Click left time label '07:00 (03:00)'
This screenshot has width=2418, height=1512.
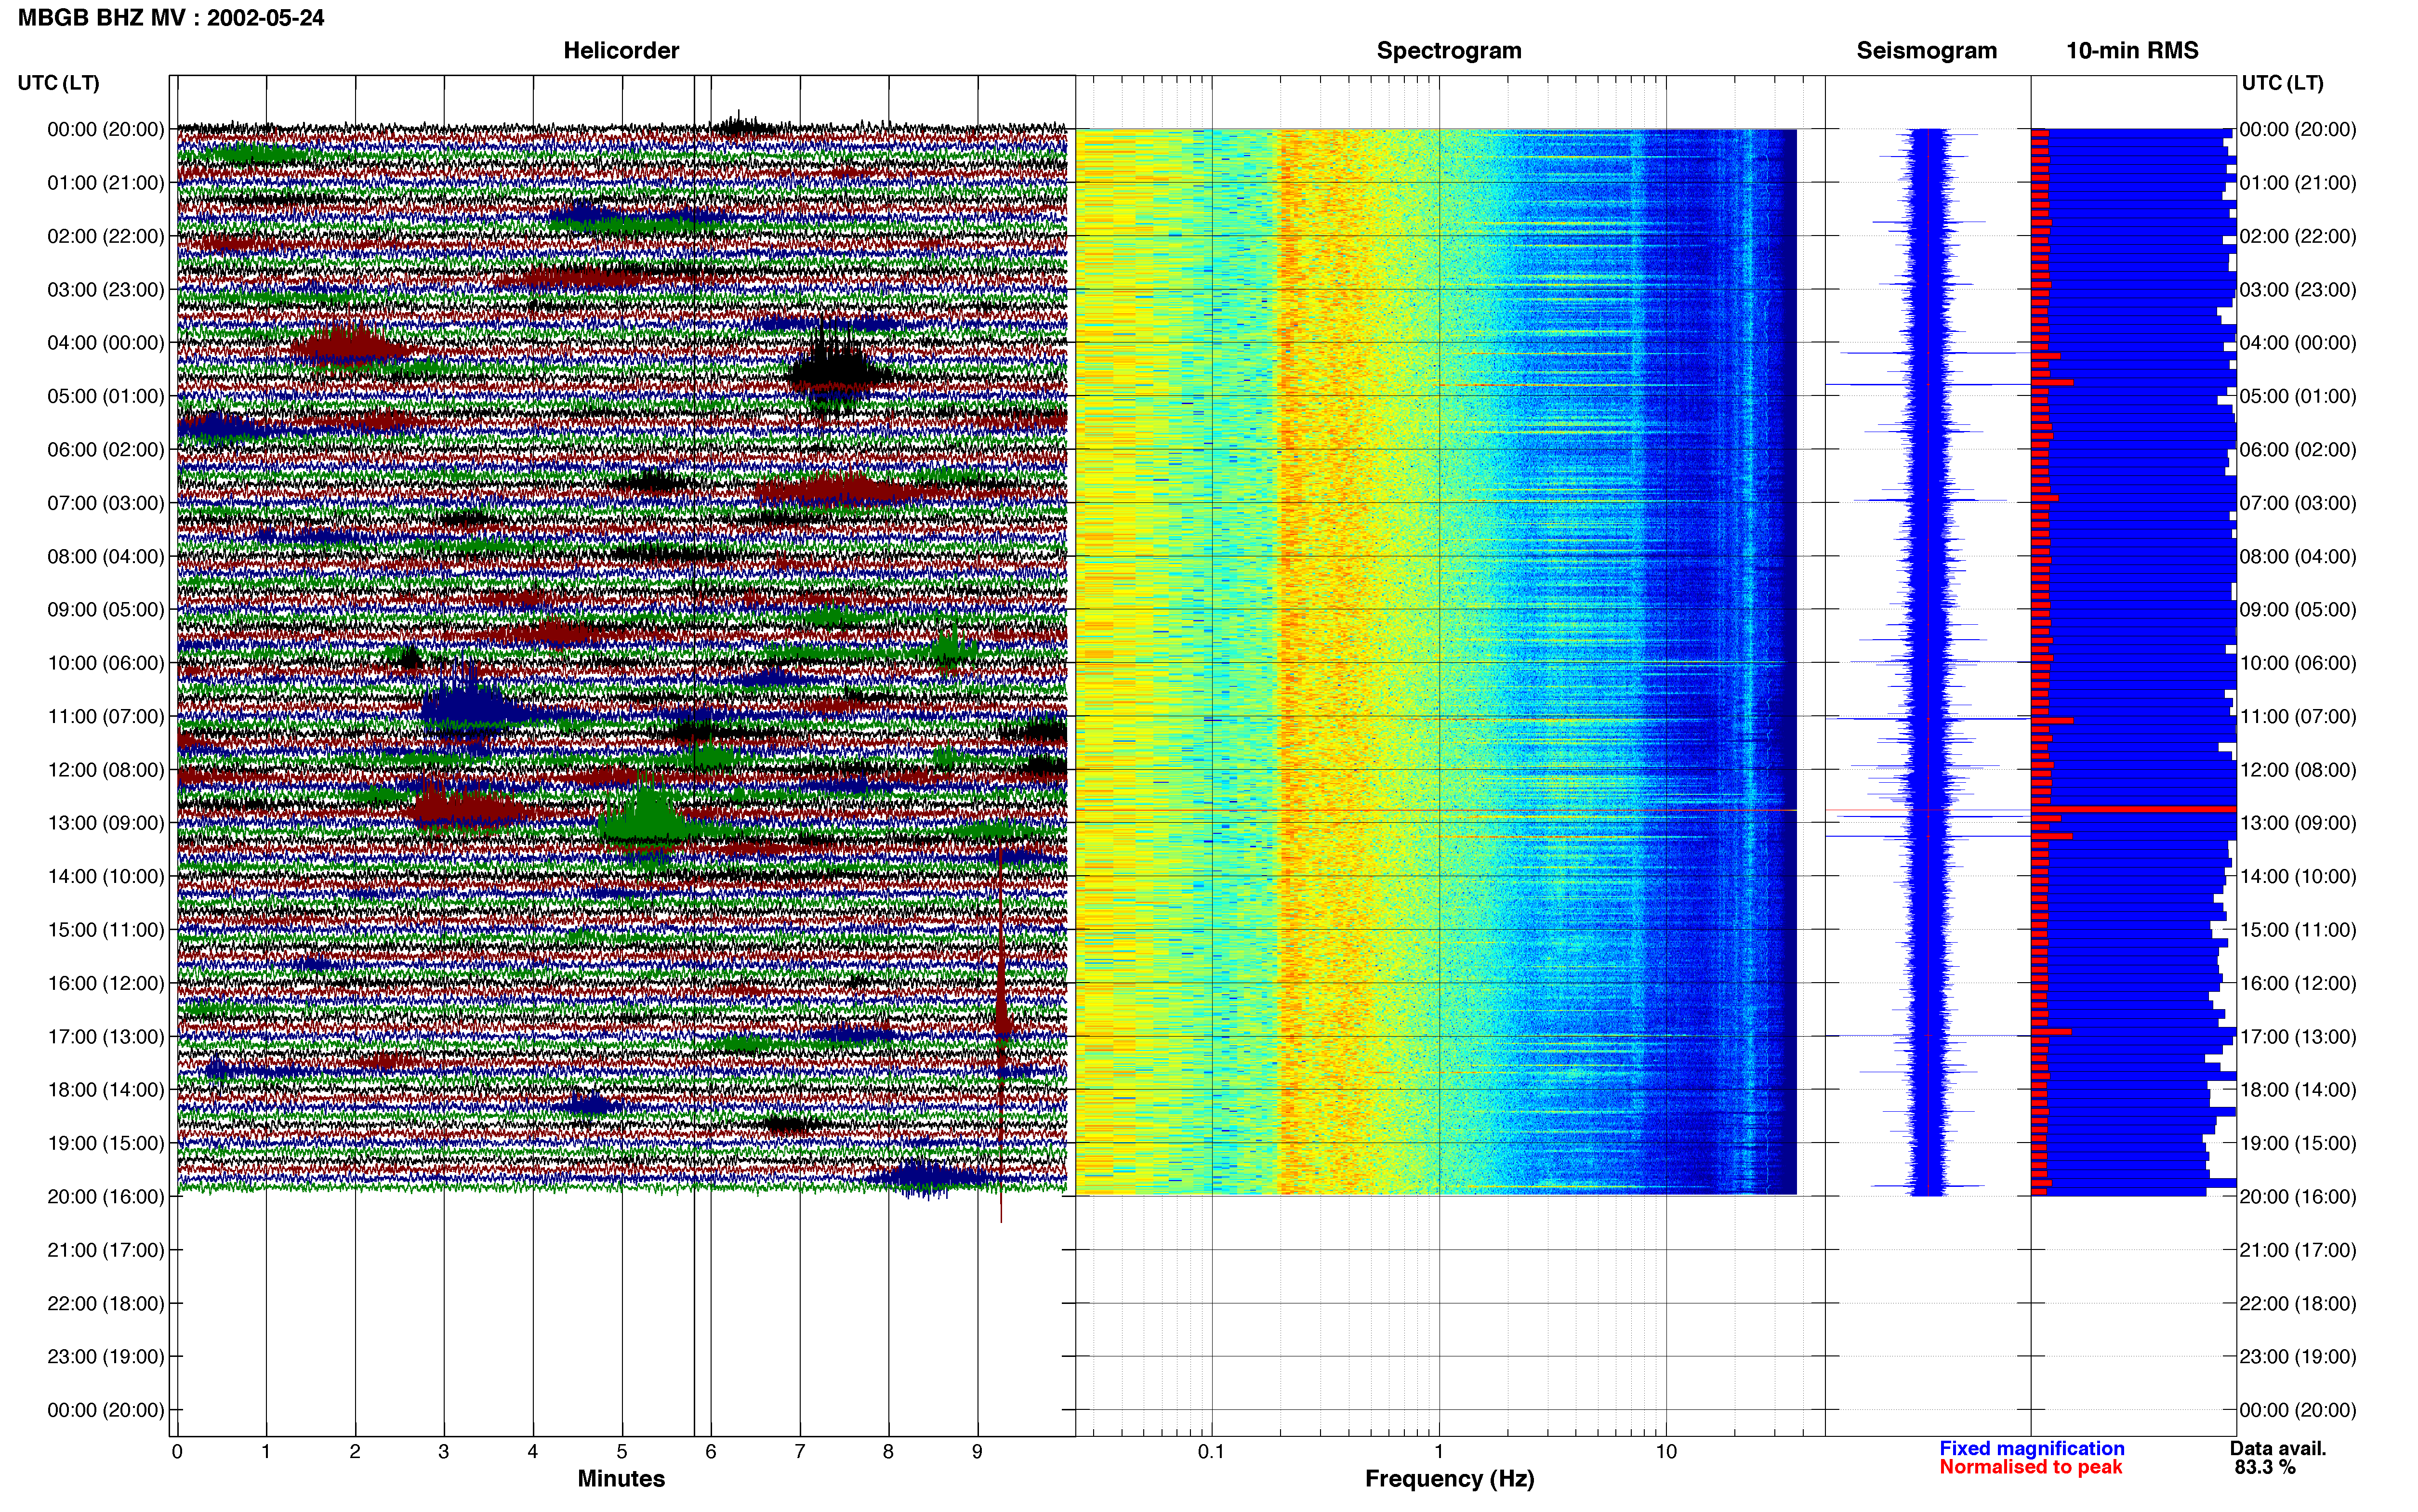point(106,502)
